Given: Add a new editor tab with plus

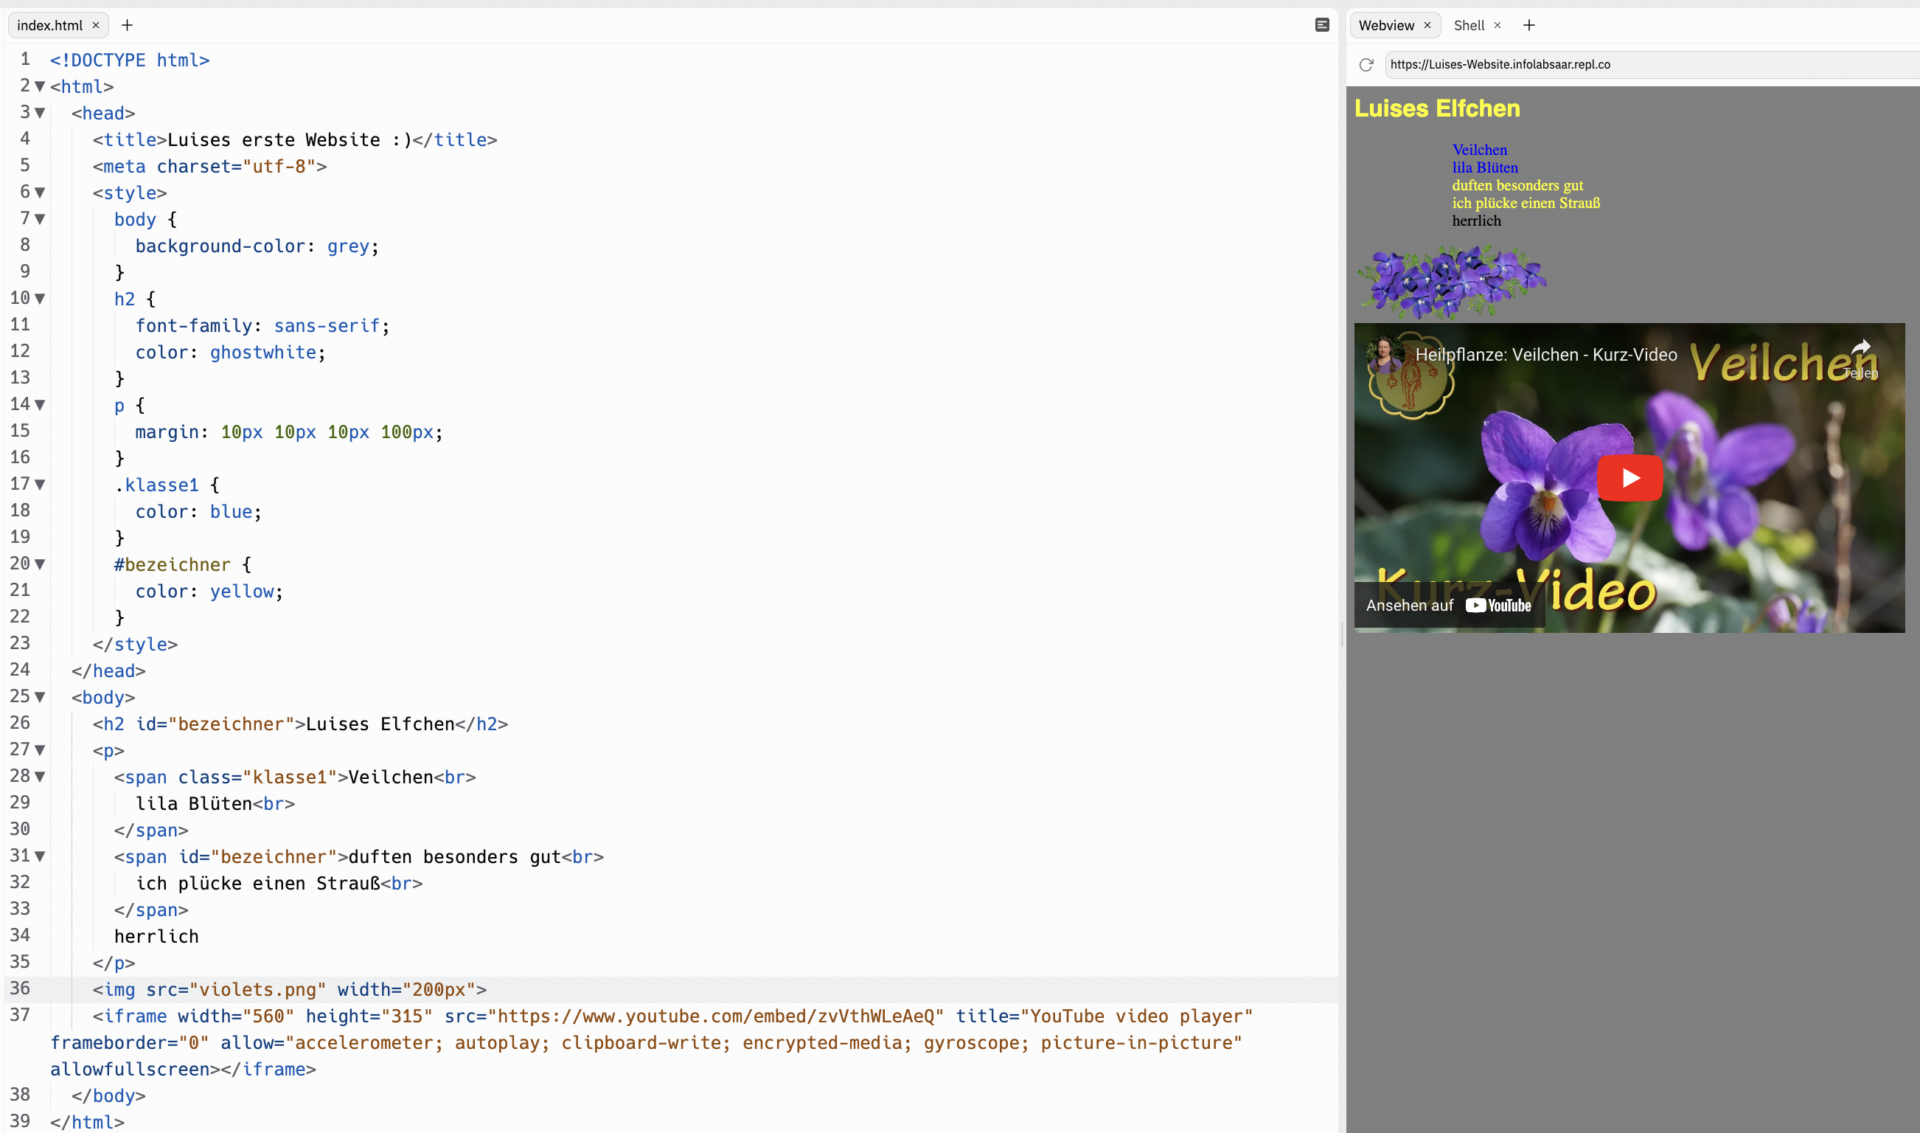Looking at the screenshot, I should pos(127,25).
